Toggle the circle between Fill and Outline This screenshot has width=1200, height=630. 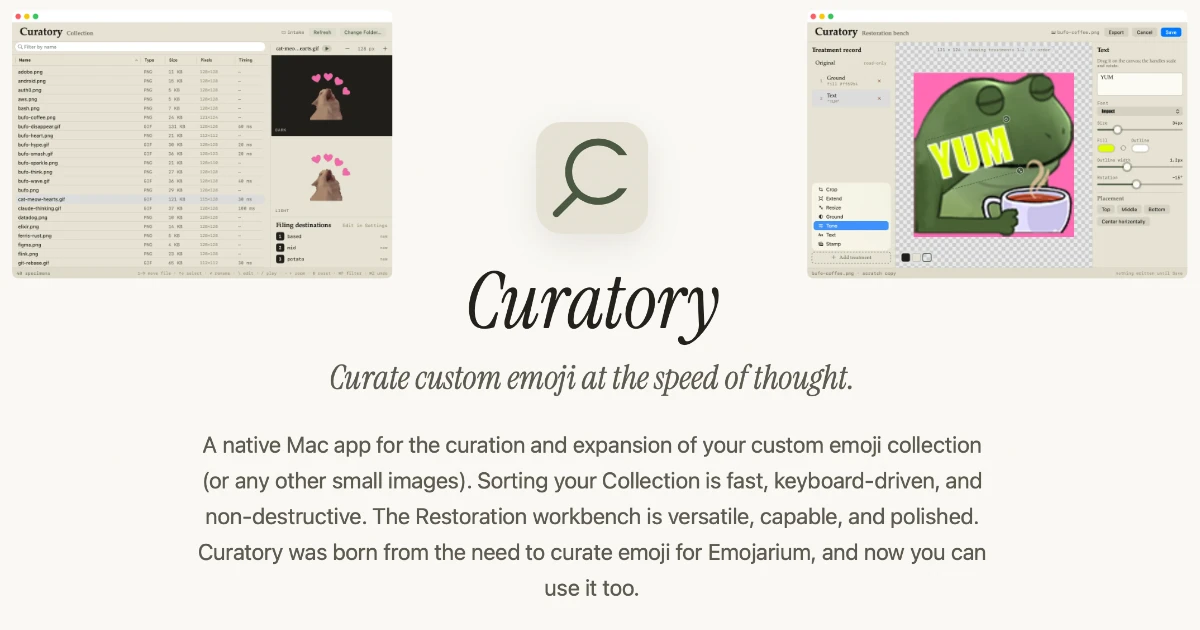click(1123, 148)
